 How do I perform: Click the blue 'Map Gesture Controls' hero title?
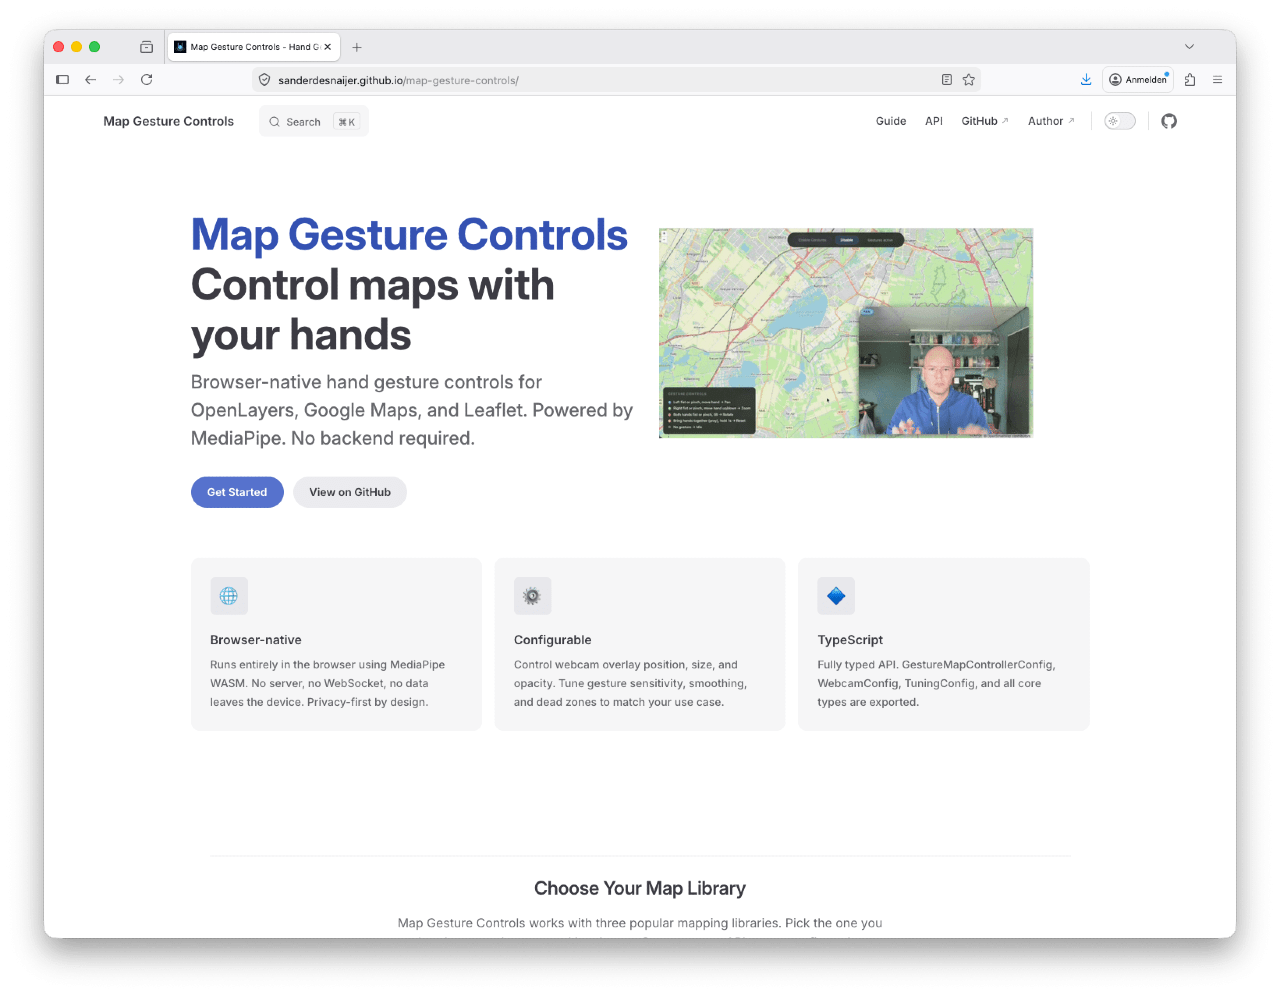click(409, 235)
